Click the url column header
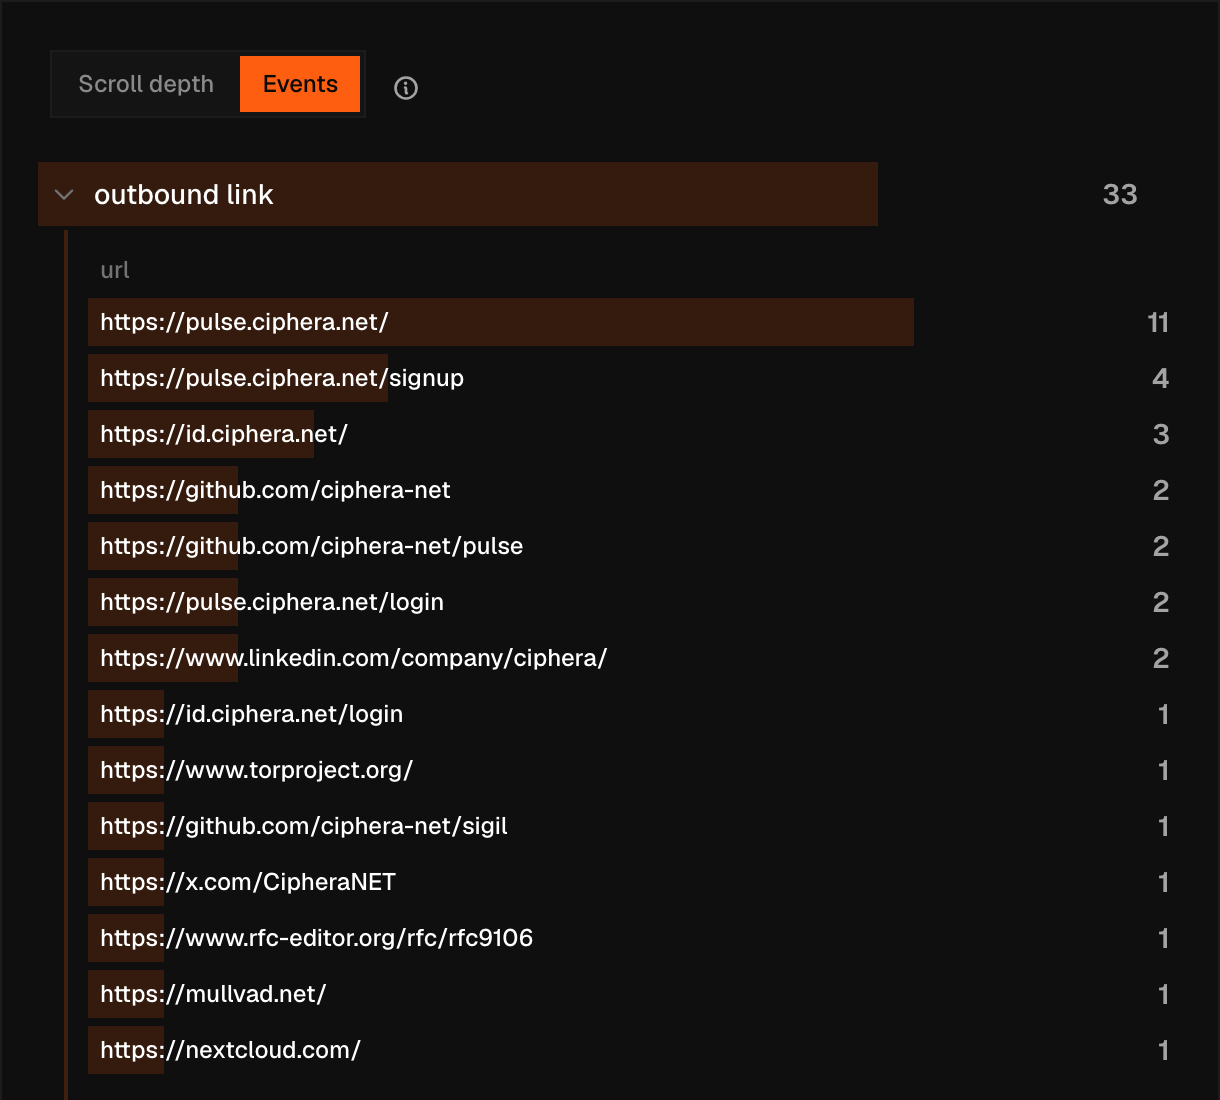Screen dimensions: 1220x1100 (x=115, y=270)
